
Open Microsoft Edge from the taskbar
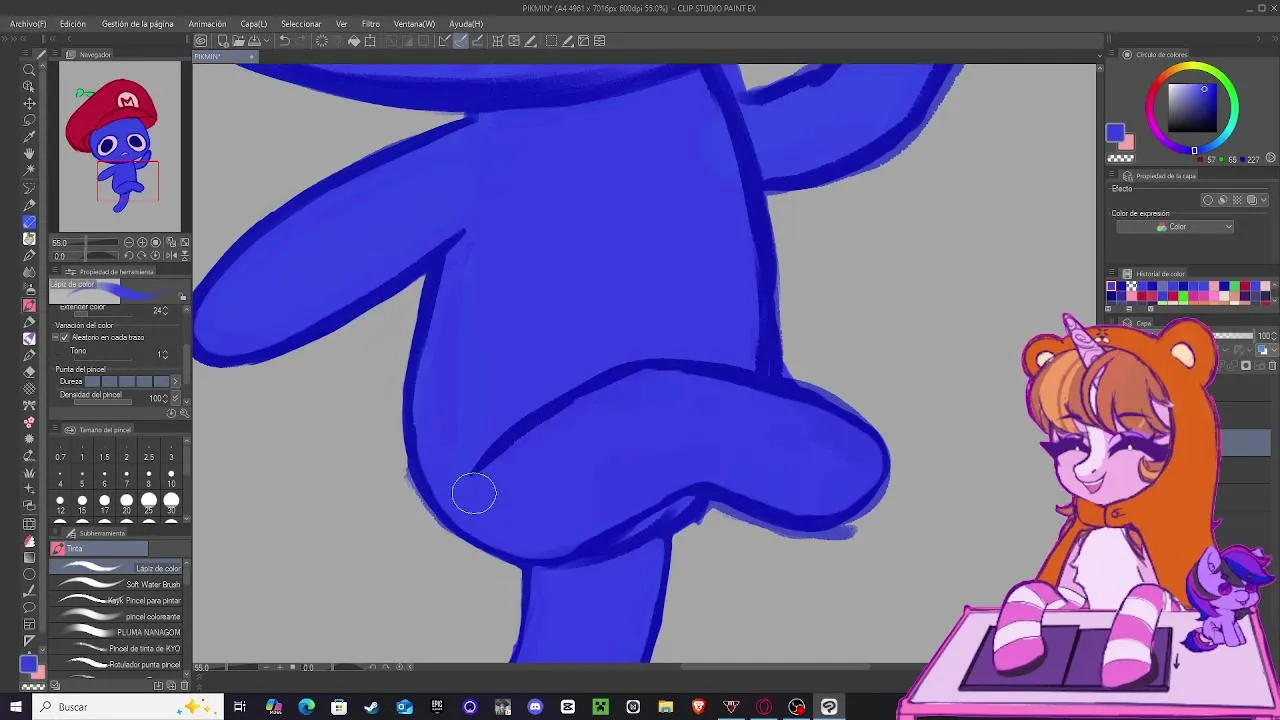306,707
